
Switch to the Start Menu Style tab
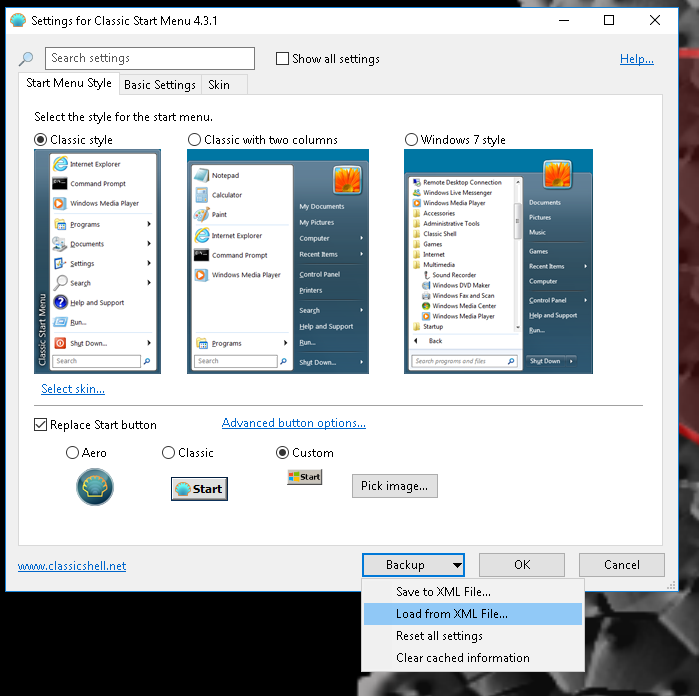[69, 83]
